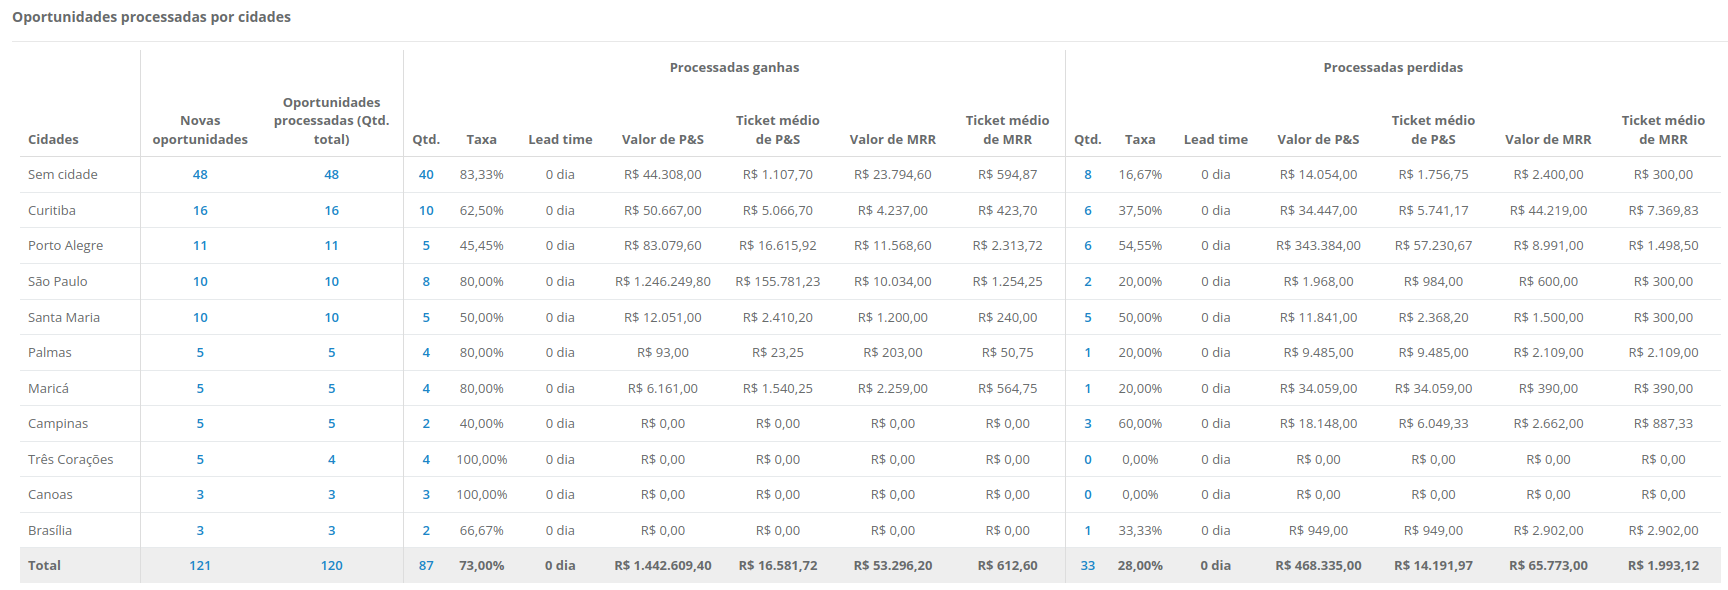Open Campinas lost Qtd. link
The width and height of the screenshot is (1728, 590).
click(x=1088, y=424)
